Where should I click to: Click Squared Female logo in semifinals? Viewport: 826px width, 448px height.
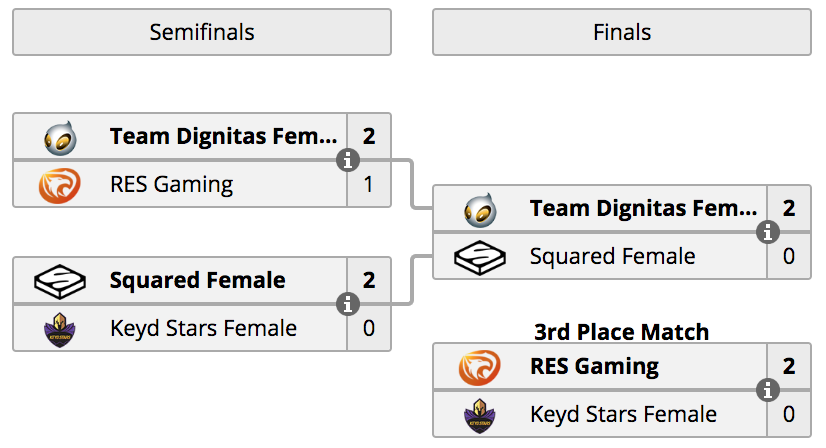(60, 281)
